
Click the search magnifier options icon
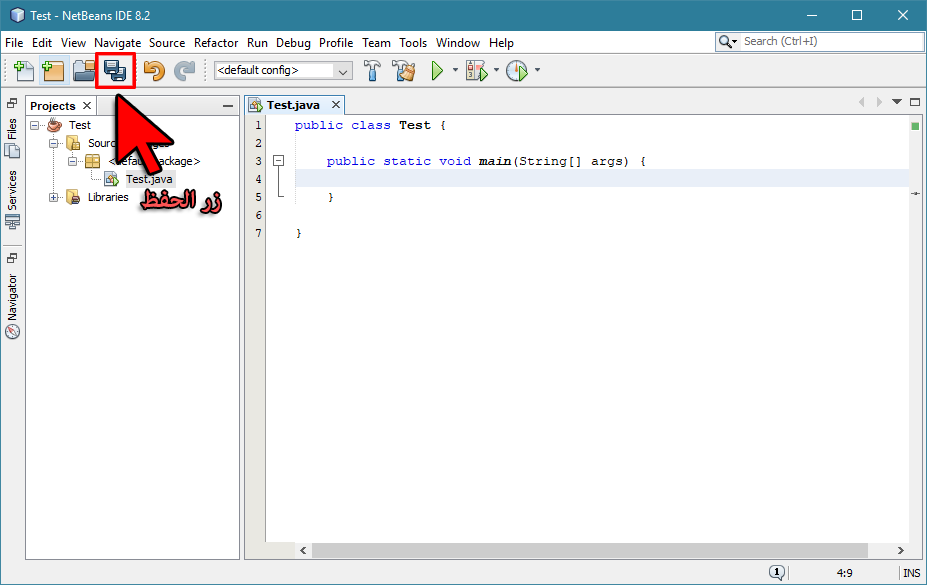click(727, 41)
